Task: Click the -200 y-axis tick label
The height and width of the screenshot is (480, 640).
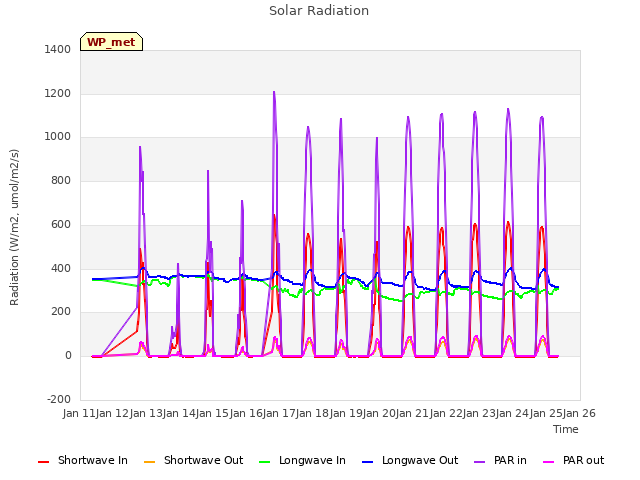Action: pos(59,399)
